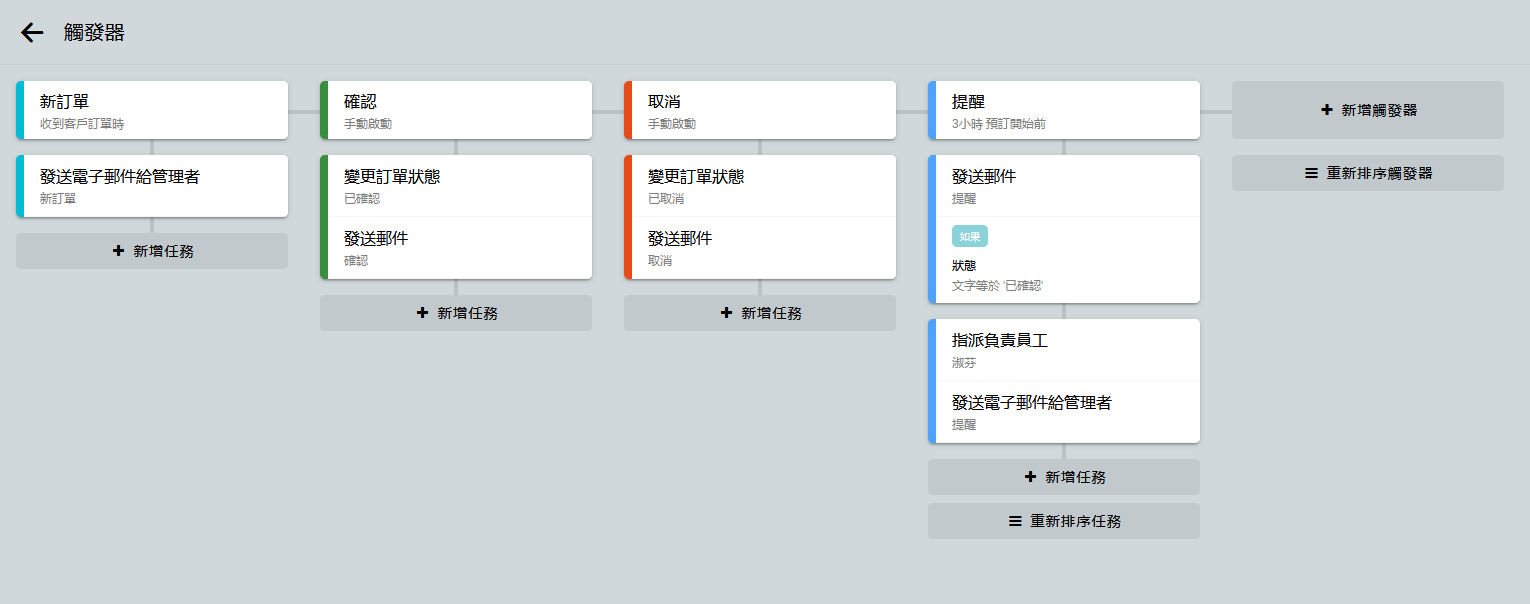Click the reorder icon beside 重新排序任務
The height and width of the screenshot is (604, 1530).
1015,521
